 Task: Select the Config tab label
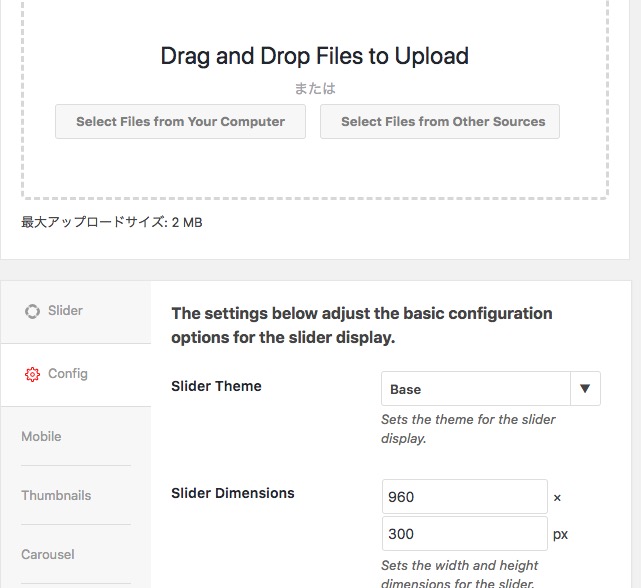pos(68,374)
